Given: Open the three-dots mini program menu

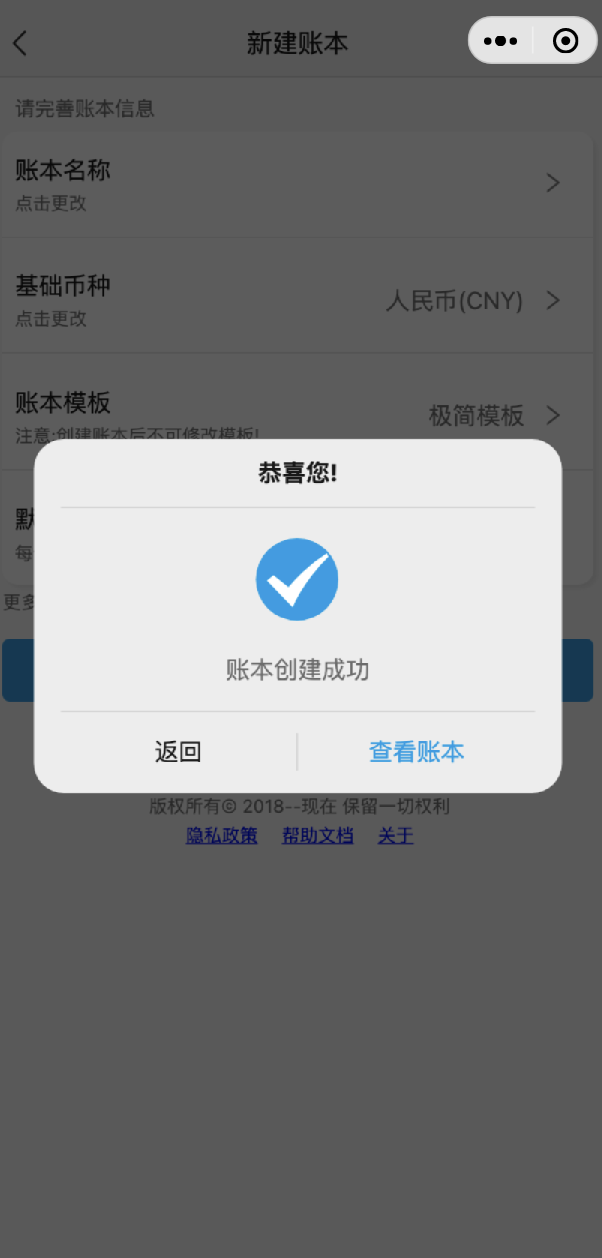Looking at the screenshot, I should click(500, 41).
